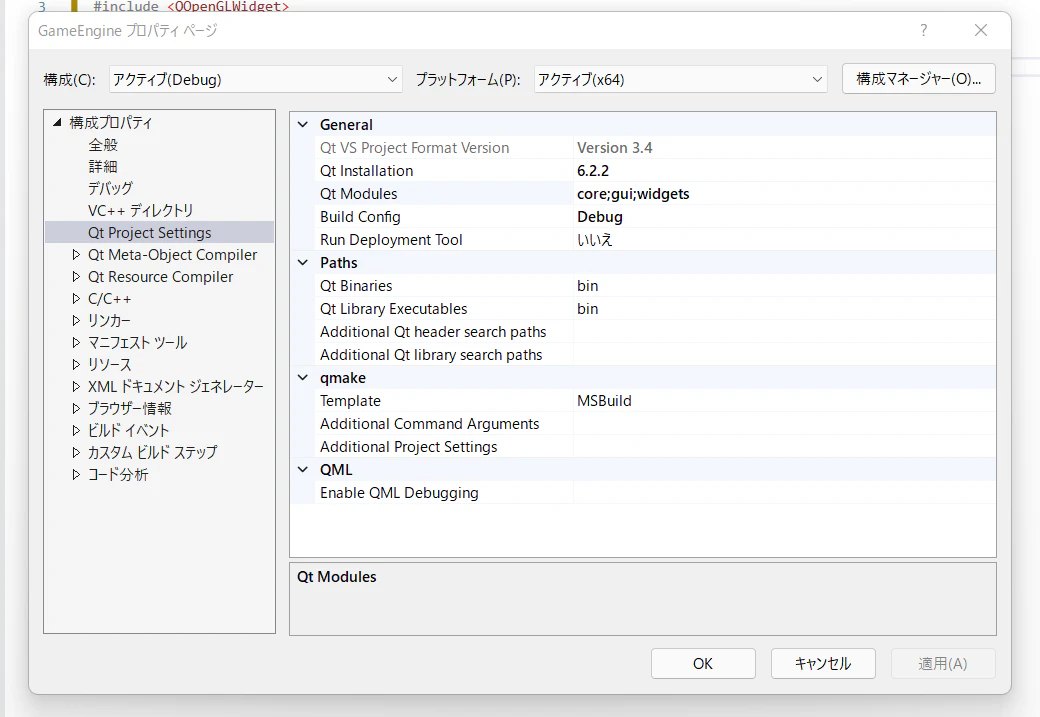Click the Qt Installation value 6.2.2
The image size is (1040, 717).
784,170
